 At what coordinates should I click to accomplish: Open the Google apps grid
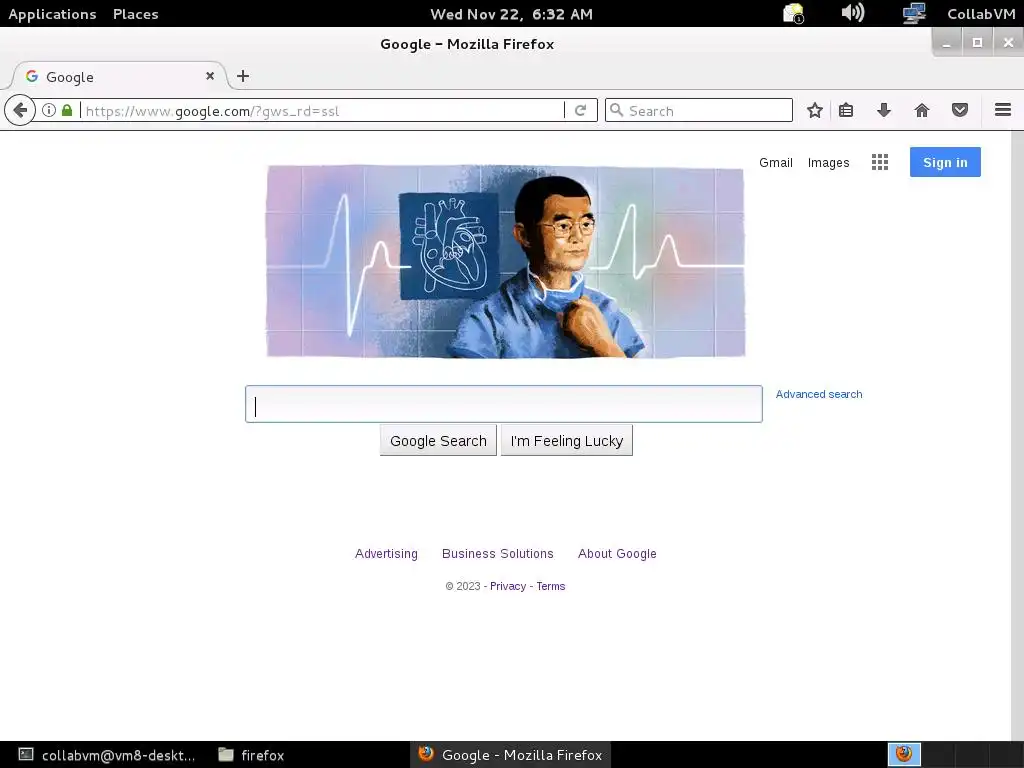(x=880, y=163)
